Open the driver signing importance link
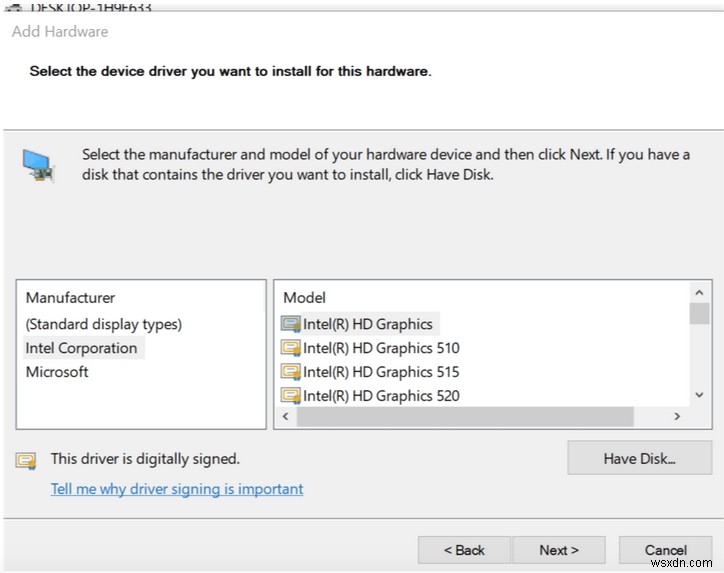The width and height of the screenshot is (724, 573). [x=177, y=489]
